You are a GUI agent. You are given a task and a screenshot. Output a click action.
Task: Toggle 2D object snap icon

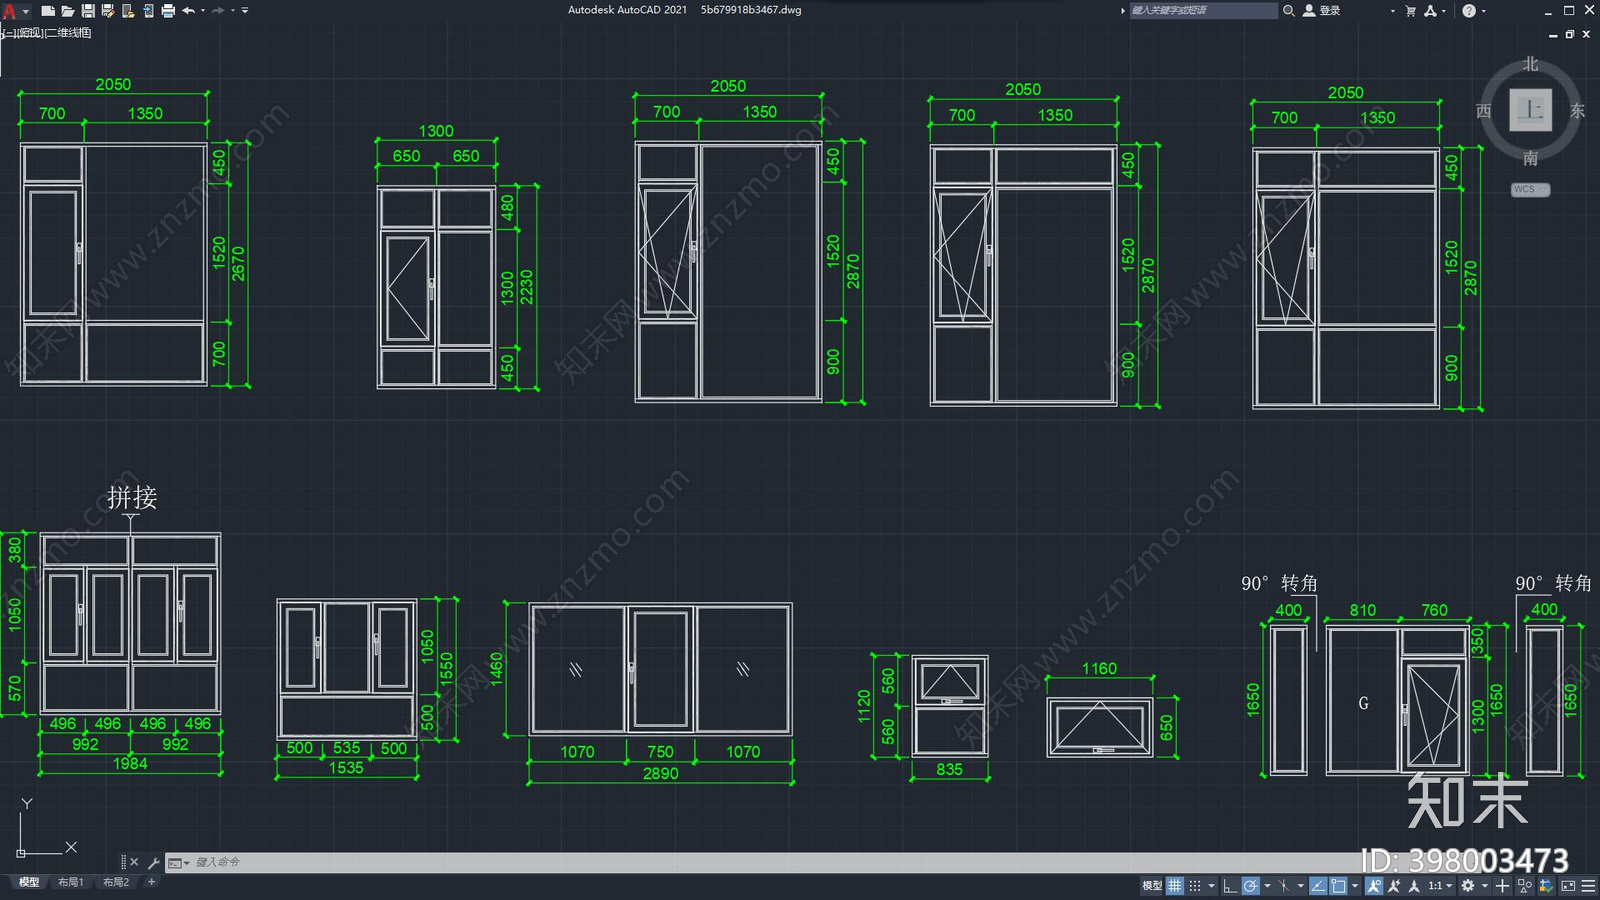(x=1338, y=886)
